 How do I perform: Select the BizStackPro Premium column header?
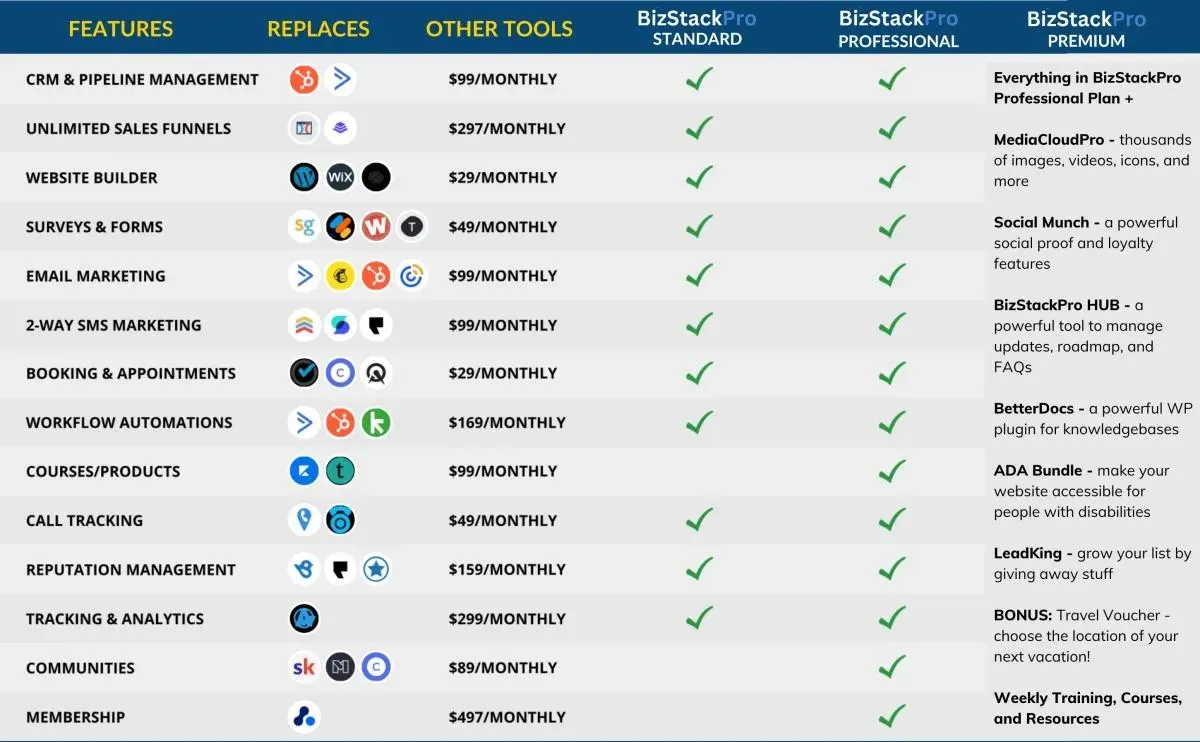pyautogui.click(x=1087, y=30)
